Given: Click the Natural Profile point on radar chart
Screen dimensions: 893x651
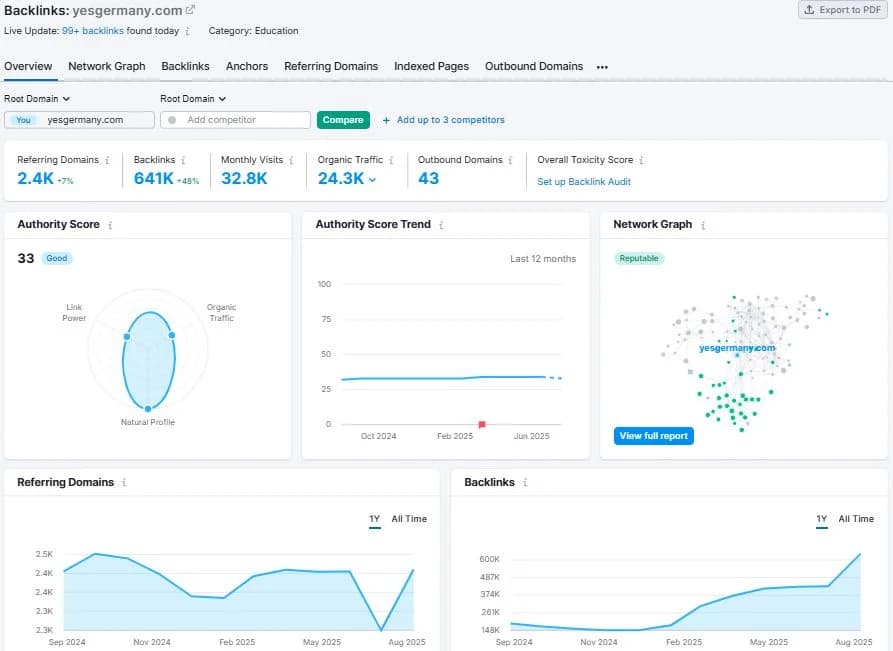Looking at the screenshot, I should (x=148, y=408).
